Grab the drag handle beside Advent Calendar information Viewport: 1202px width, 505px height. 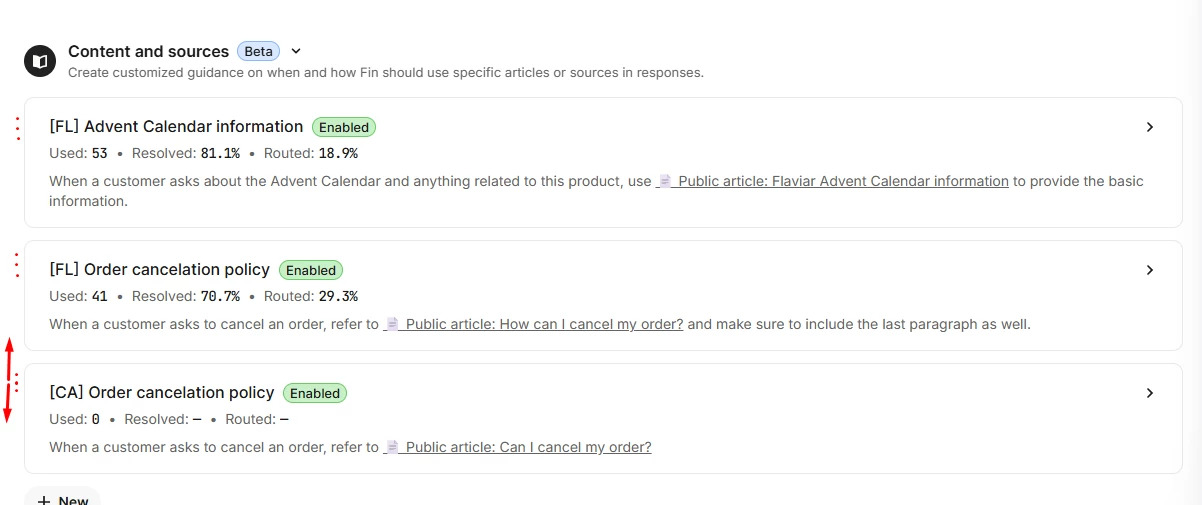pyautogui.click(x=17, y=128)
